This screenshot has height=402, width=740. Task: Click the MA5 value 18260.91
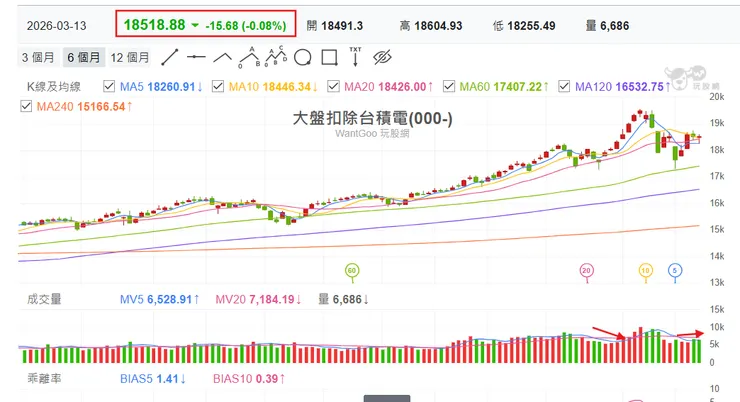(x=171, y=87)
